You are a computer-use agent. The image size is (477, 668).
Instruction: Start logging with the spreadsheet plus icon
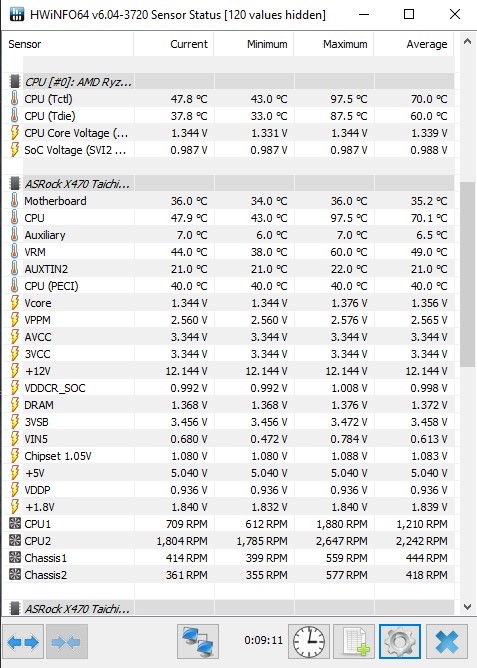(354, 642)
